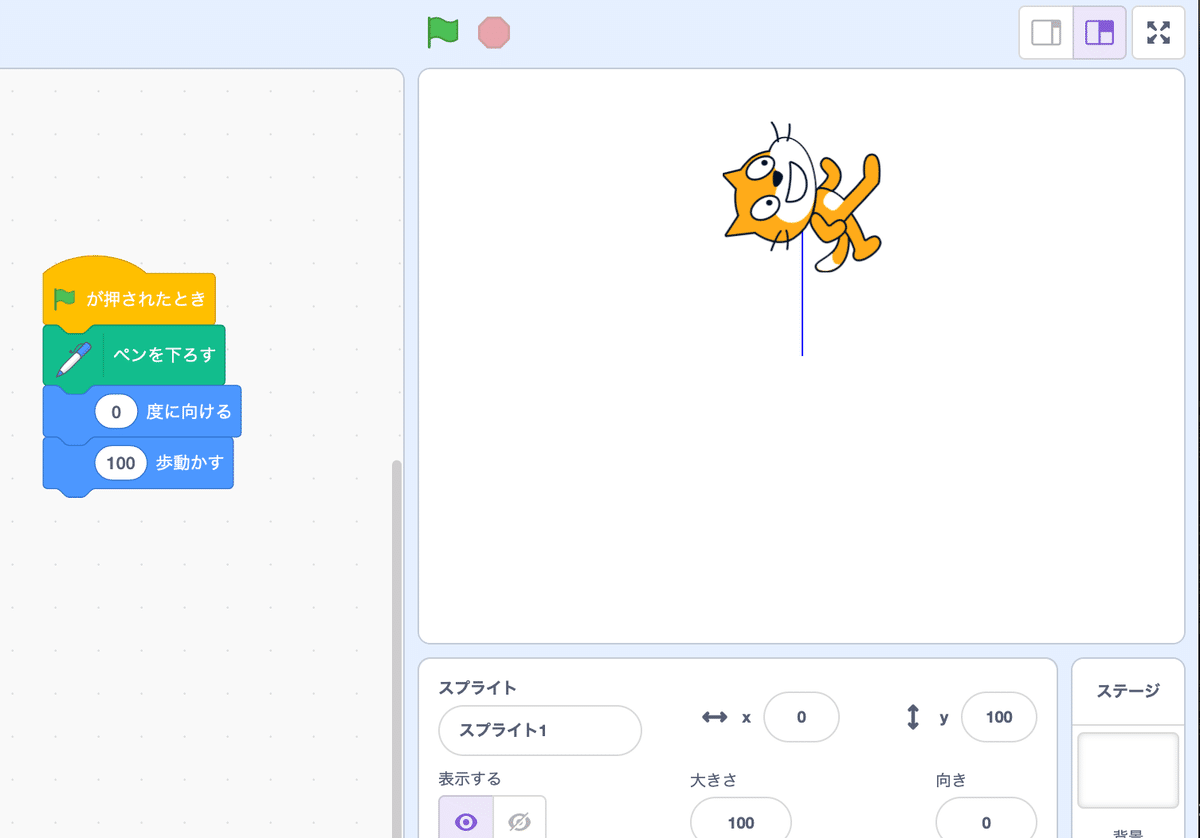Hide the sprite with crossed-eye button
This screenshot has width=1200, height=838.
coord(519,822)
